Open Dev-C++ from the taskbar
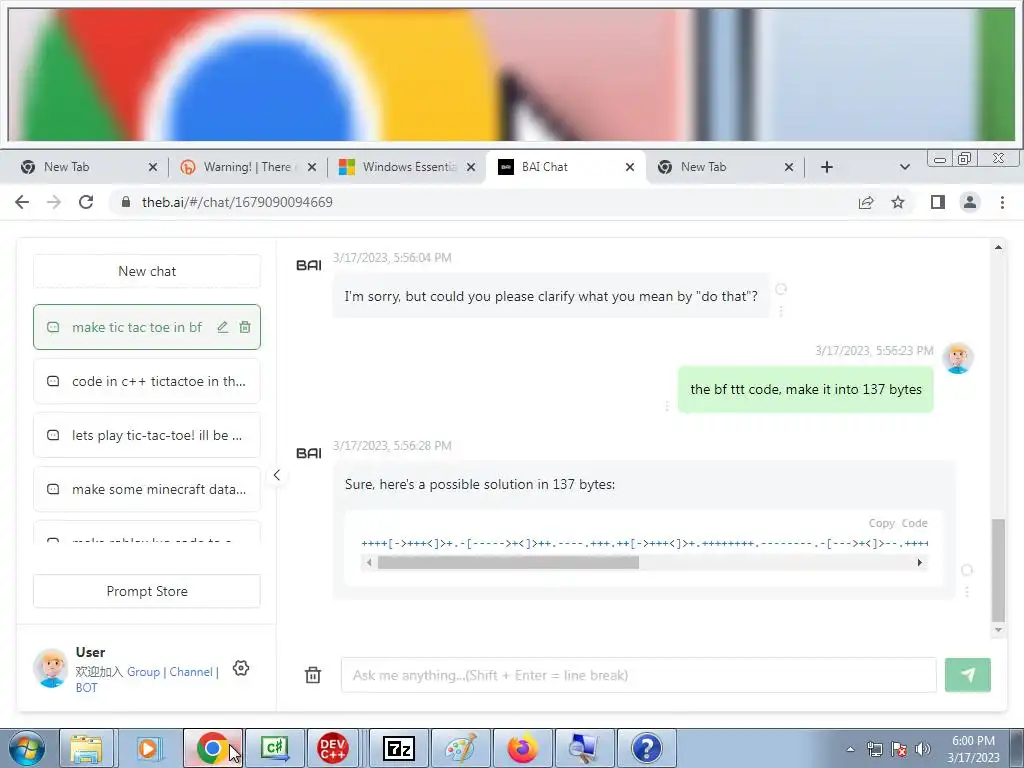This screenshot has height=768, width=1024. click(x=333, y=748)
